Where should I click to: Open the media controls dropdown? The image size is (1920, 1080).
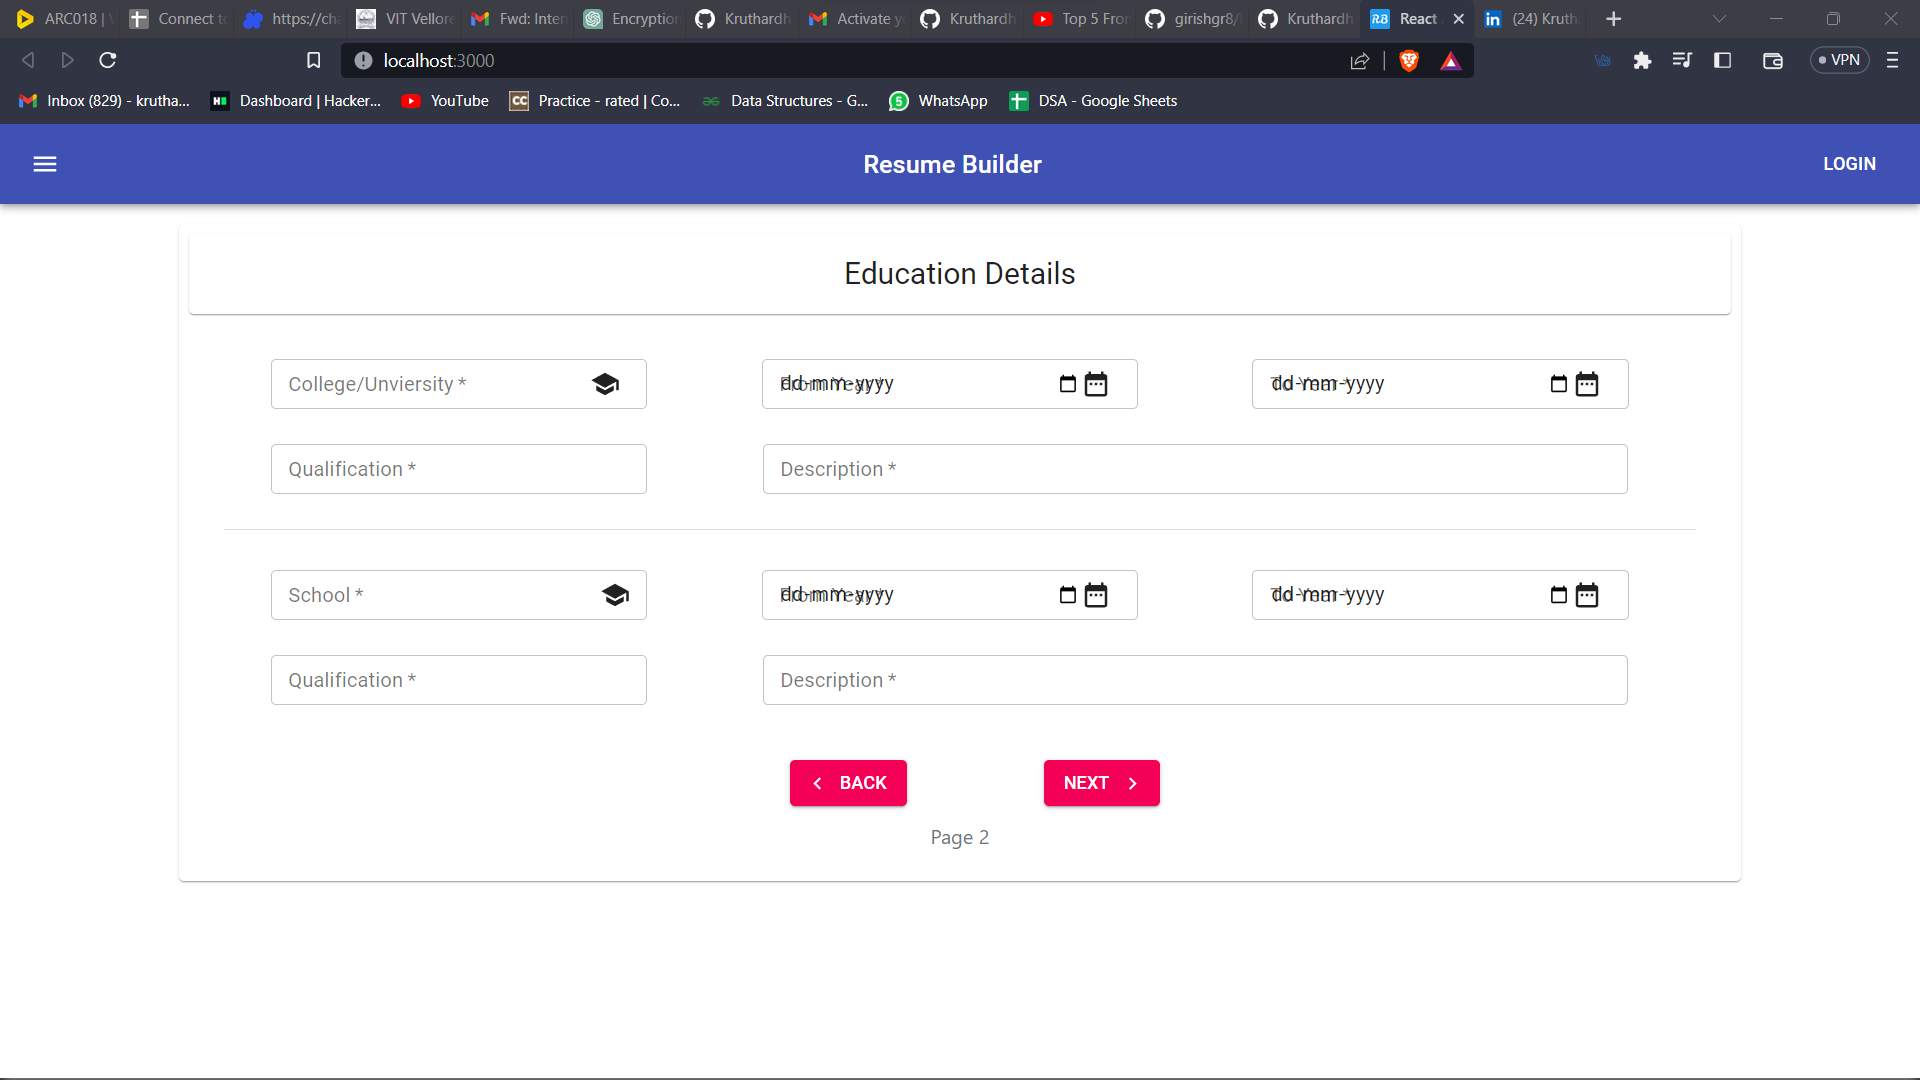1682,61
